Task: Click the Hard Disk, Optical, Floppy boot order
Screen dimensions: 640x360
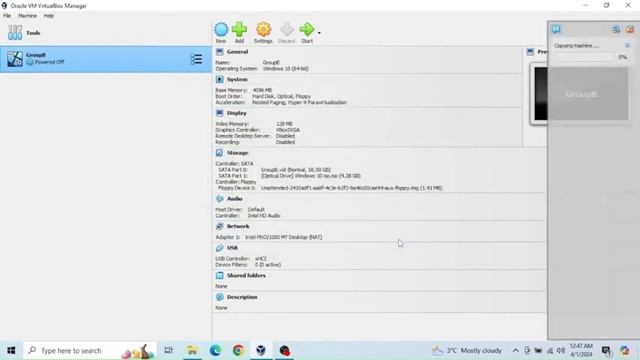Action: [x=281, y=96]
